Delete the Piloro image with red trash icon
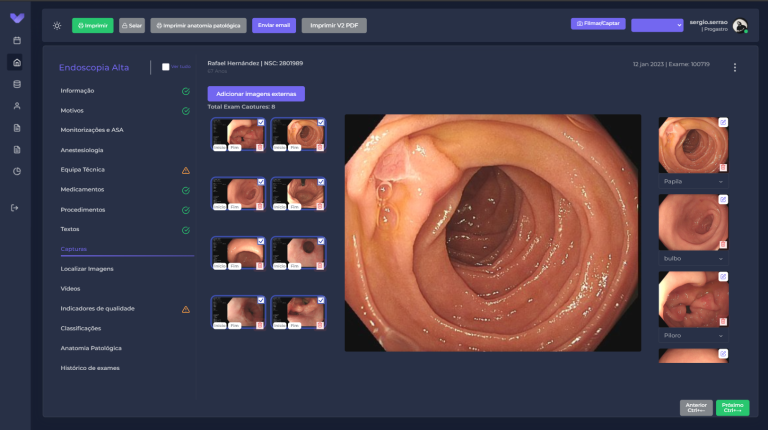Viewport: 768px width, 430px height. point(723,322)
